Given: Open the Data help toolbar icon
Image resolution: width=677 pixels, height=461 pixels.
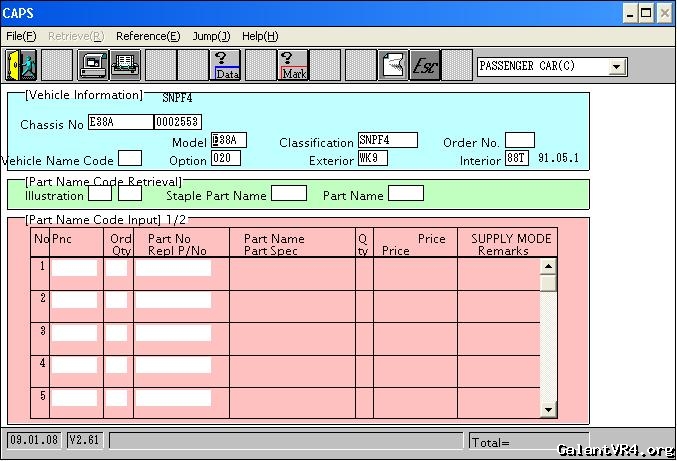Looking at the screenshot, I should (x=227, y=66).
